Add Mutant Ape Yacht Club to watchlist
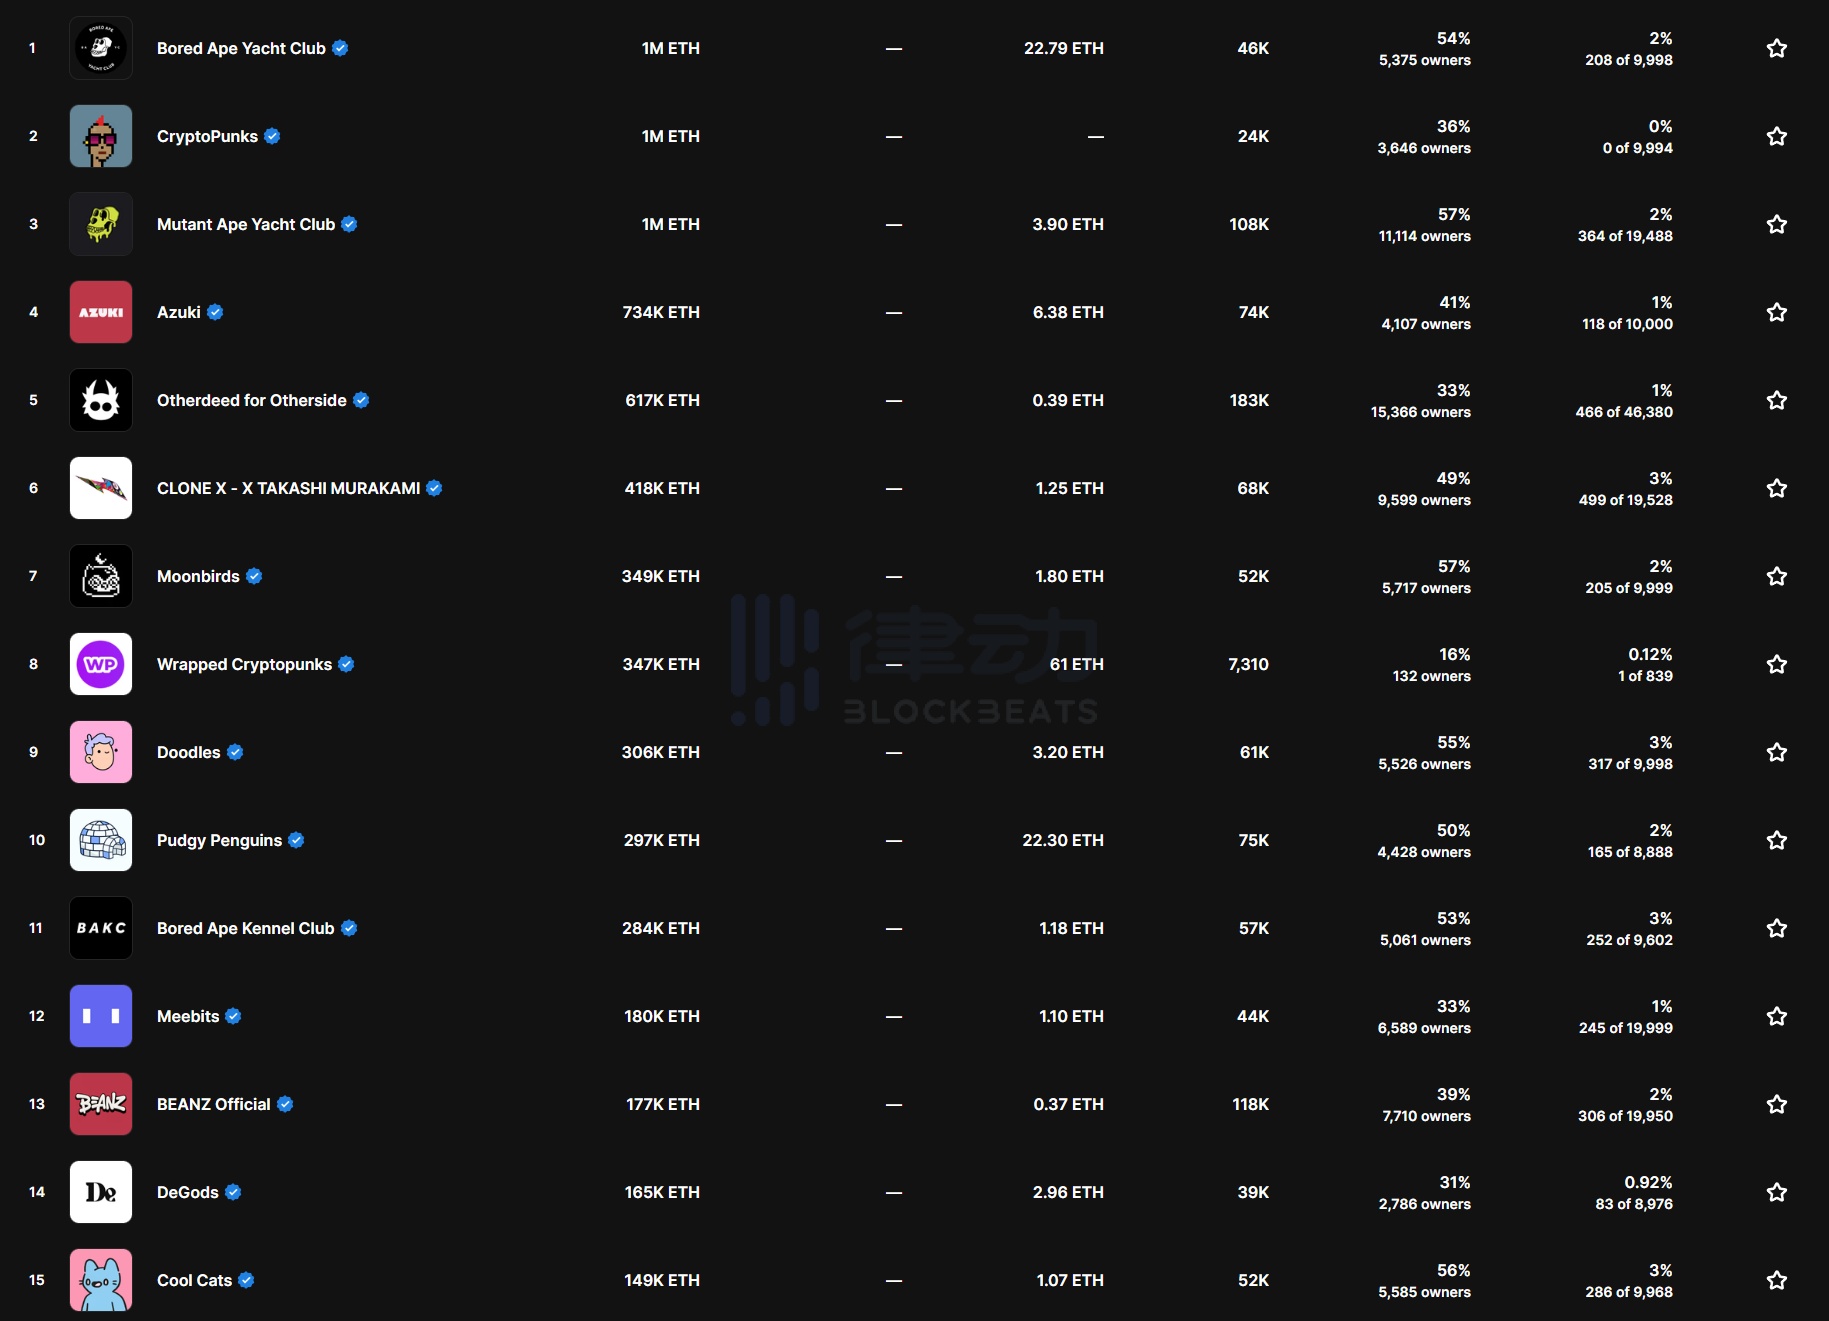The height and width of the screenshot is (1321, 1829). point(1776,224)
